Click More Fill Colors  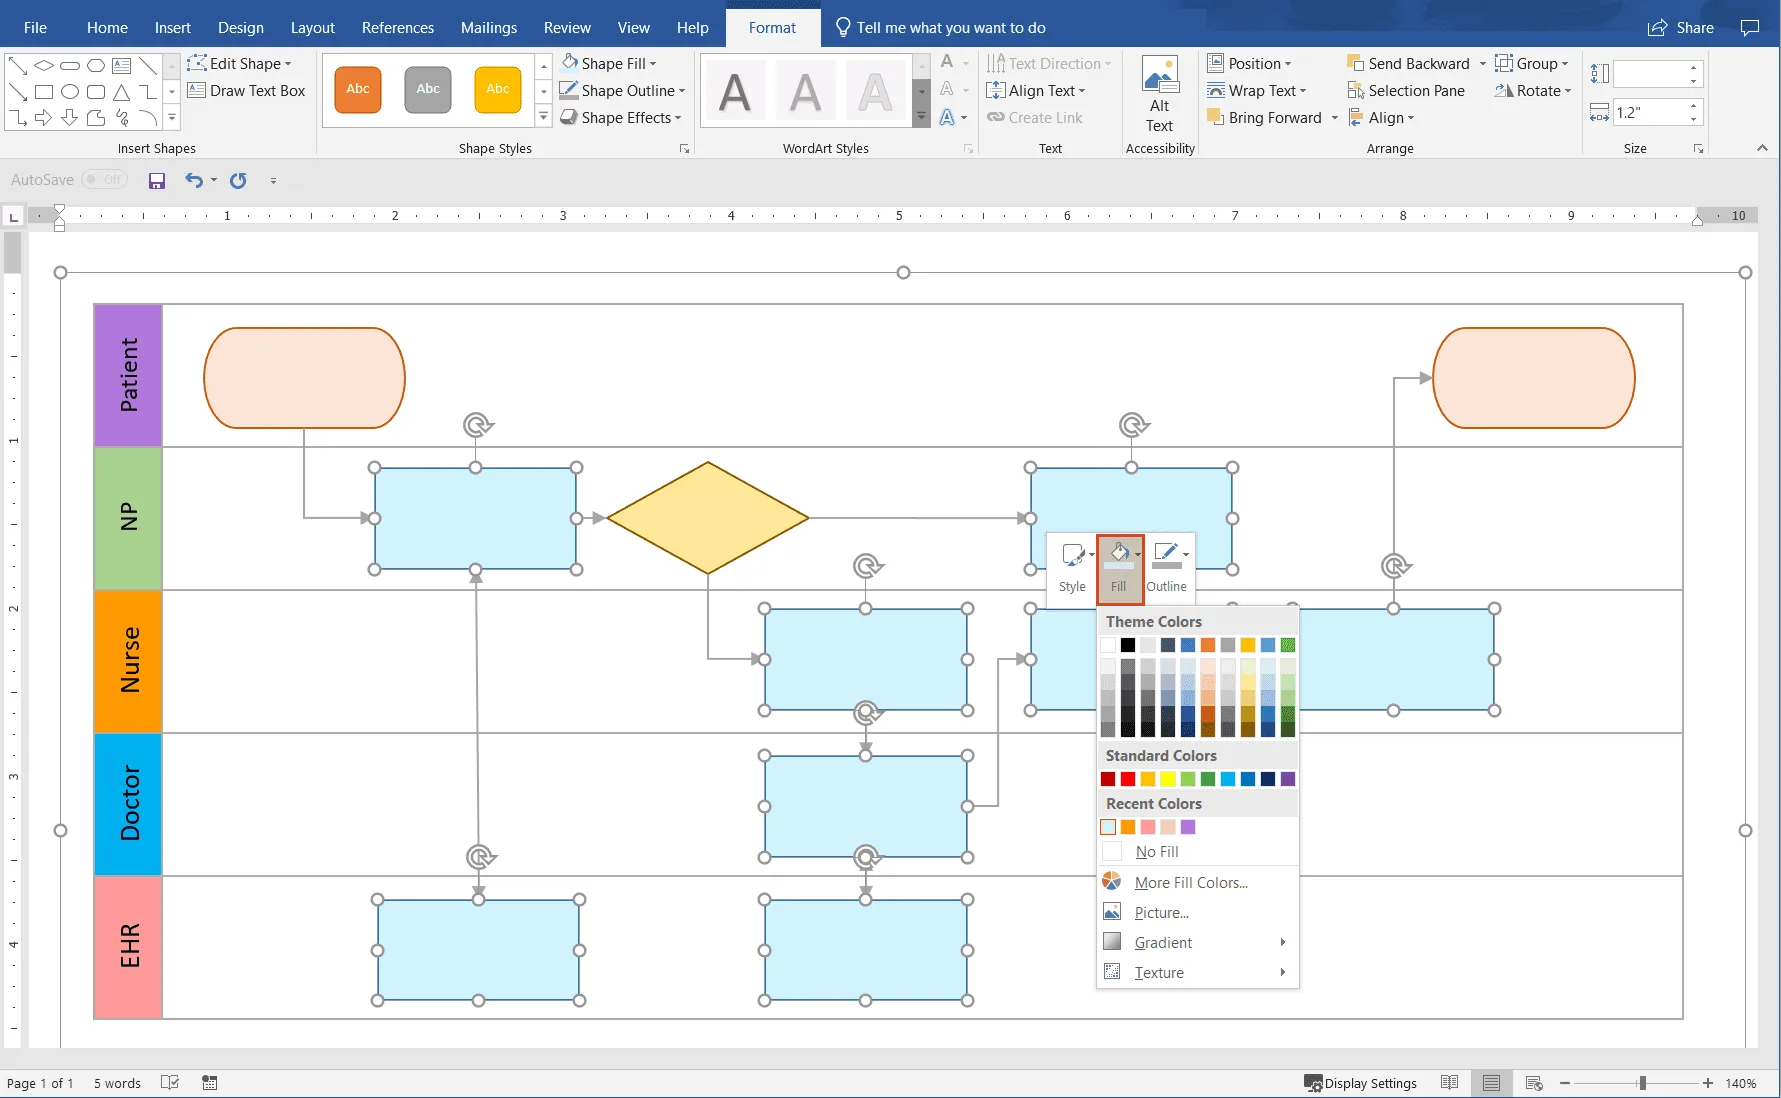[1190, 882]
